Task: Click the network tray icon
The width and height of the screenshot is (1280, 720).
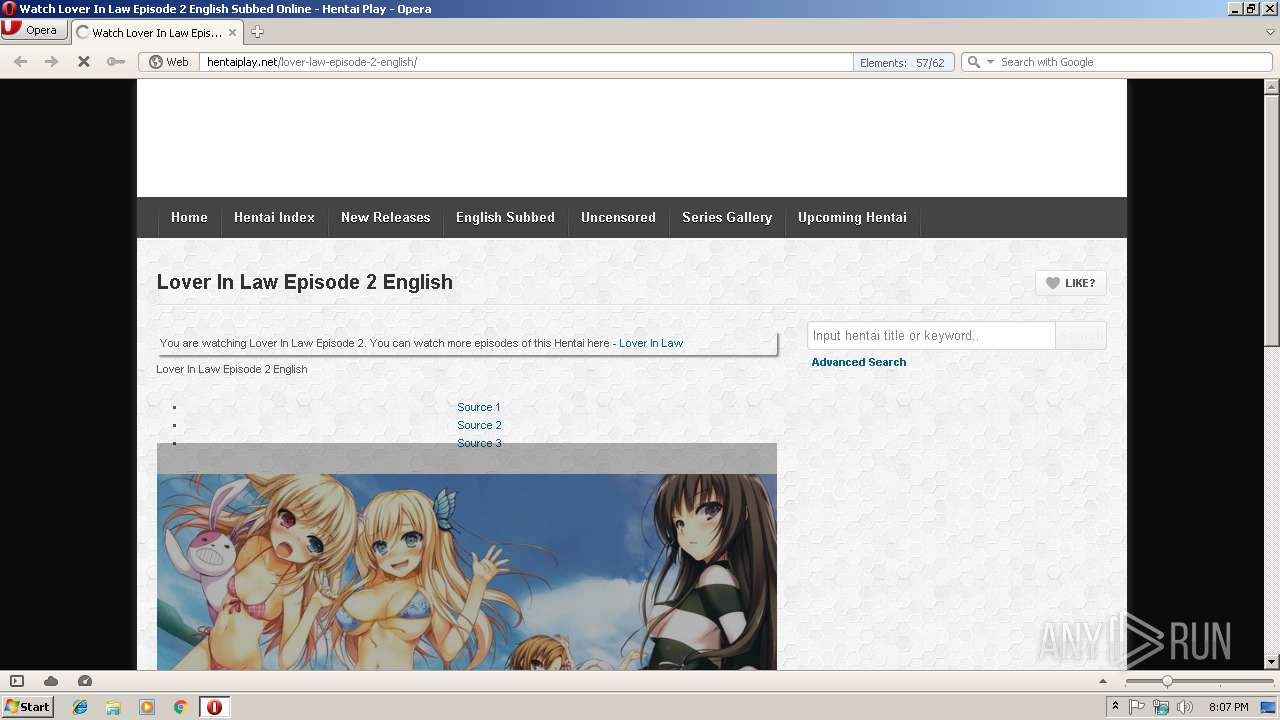Action: tap(1161, 707)
